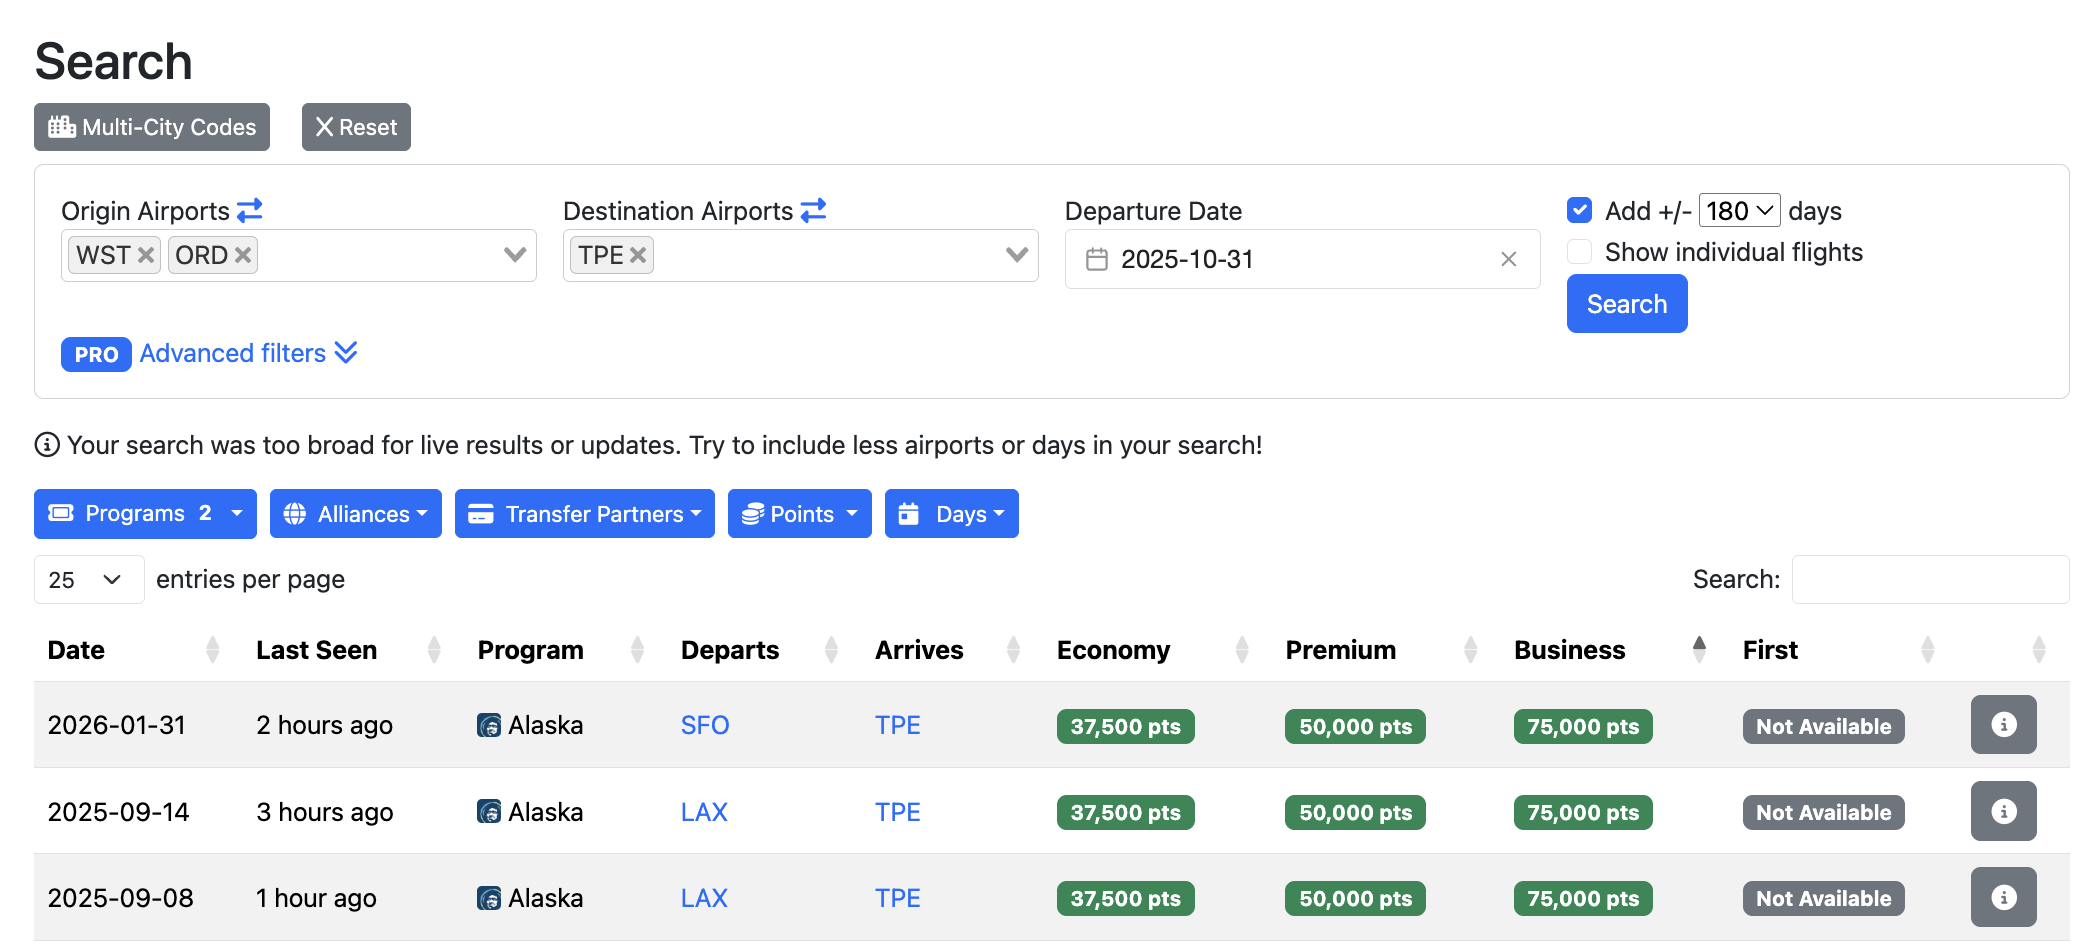This screenshot has height=950, width=2082.
Task: Remove TPE from destination airports
Action: [638, 255]
